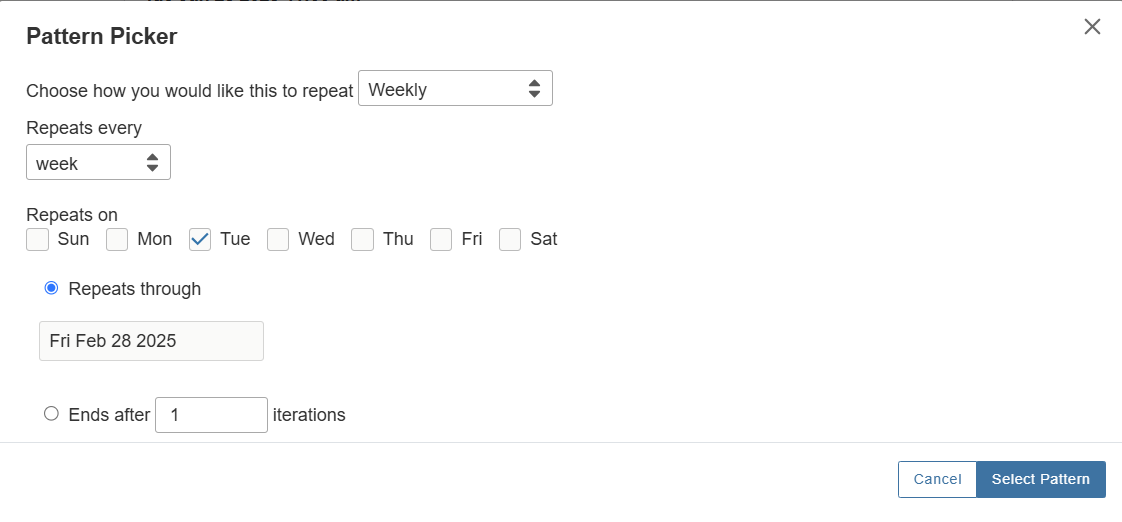This screenshot has width=1122, height=522.
Task: Select the Thu checkbox
Action: tap(363, 240)
